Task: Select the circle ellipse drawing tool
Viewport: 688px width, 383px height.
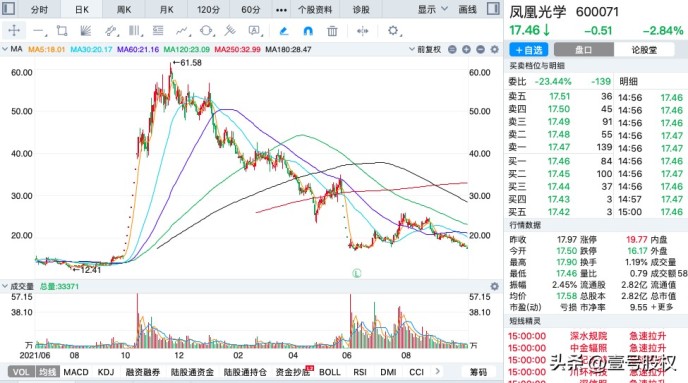Action: pyautogui.click(x=206, y=31)
